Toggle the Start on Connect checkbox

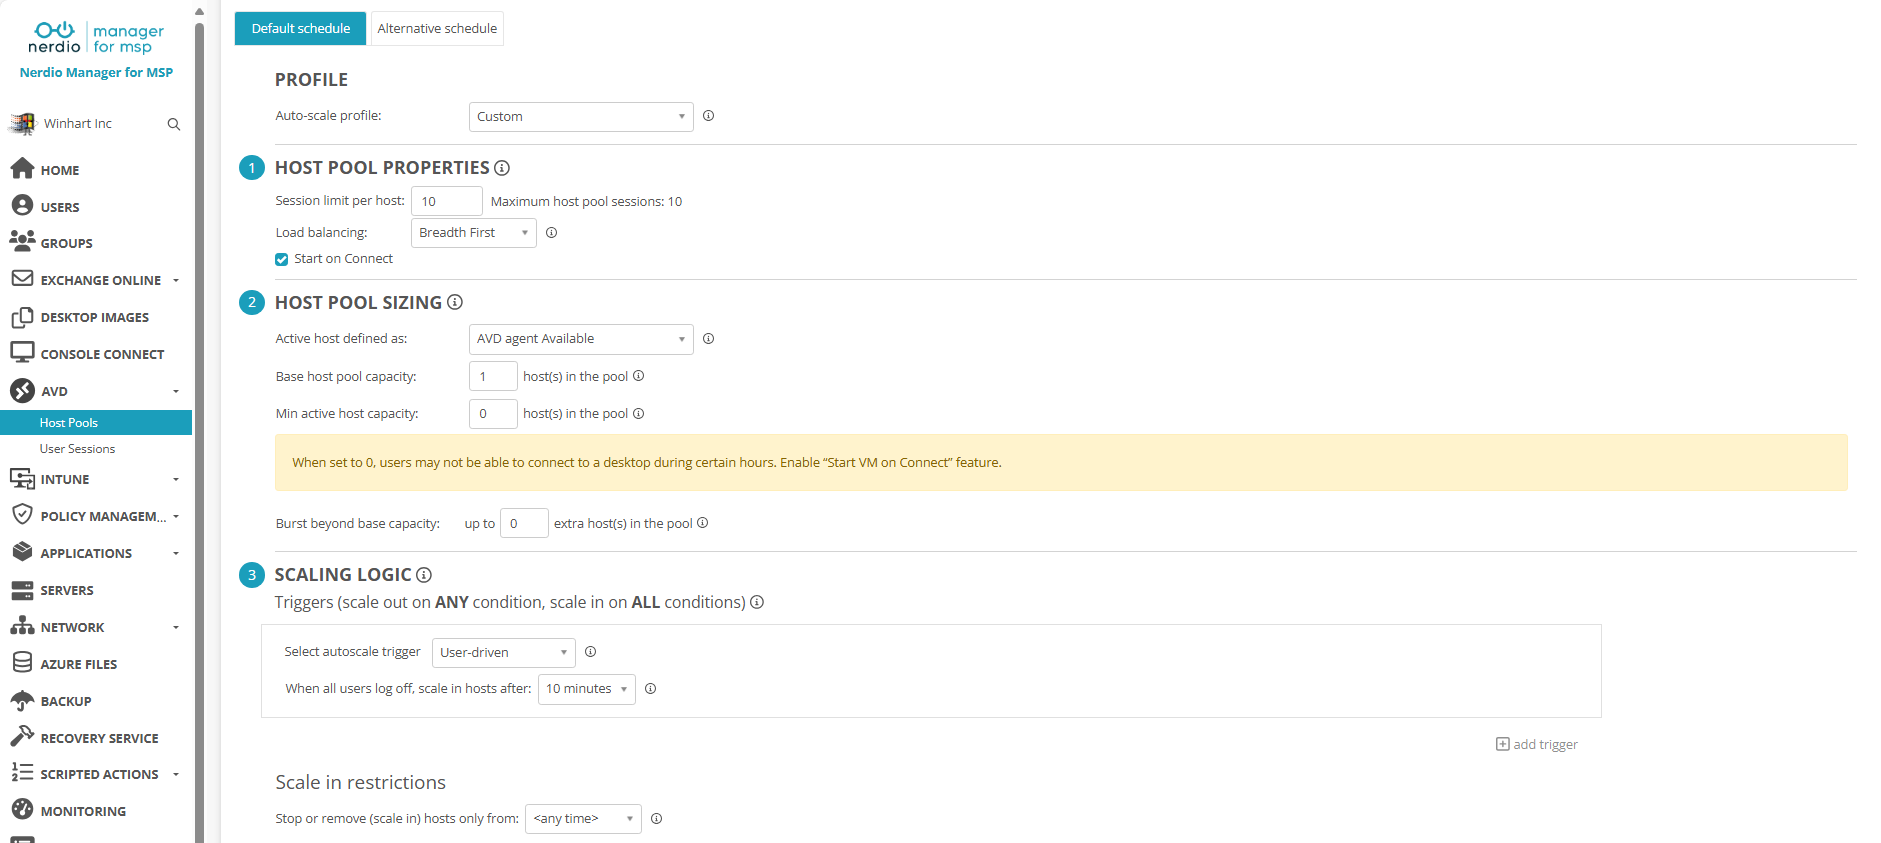pos(282,259)
